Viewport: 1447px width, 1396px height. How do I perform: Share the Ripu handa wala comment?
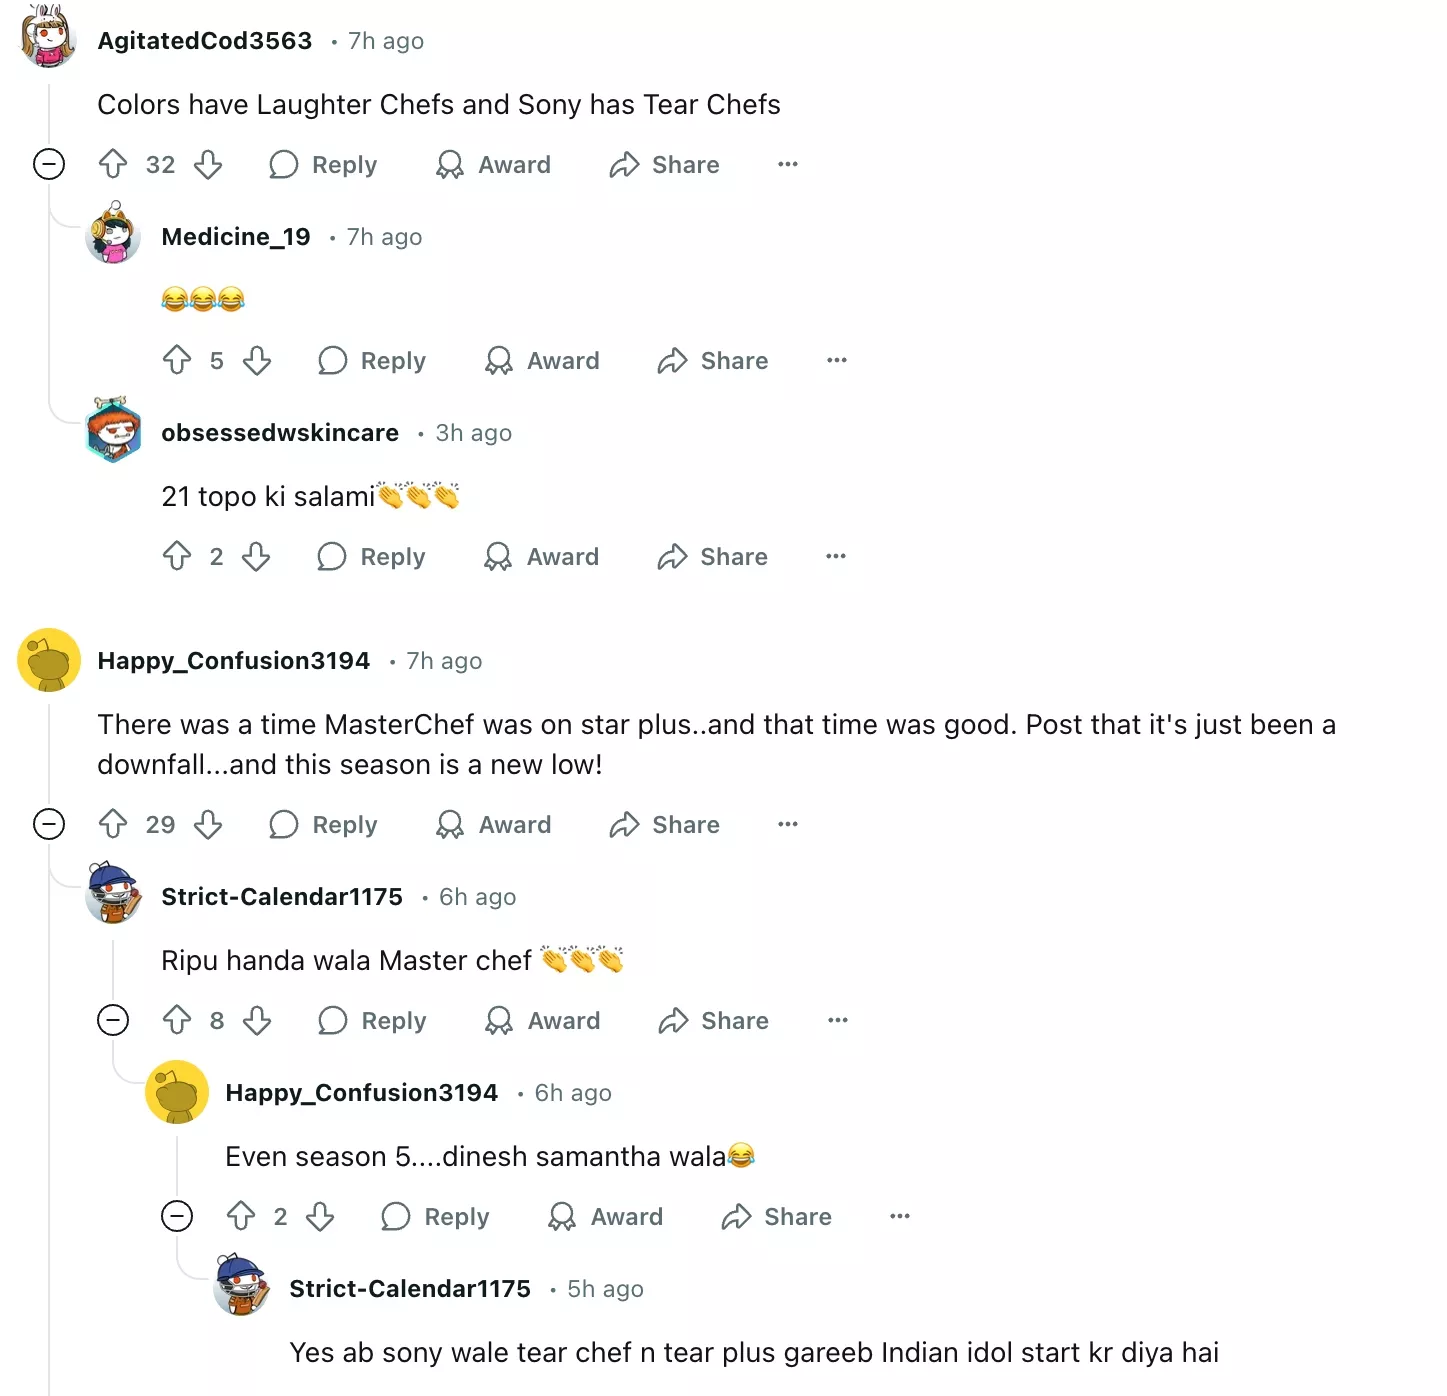(x=714, y=1020)
